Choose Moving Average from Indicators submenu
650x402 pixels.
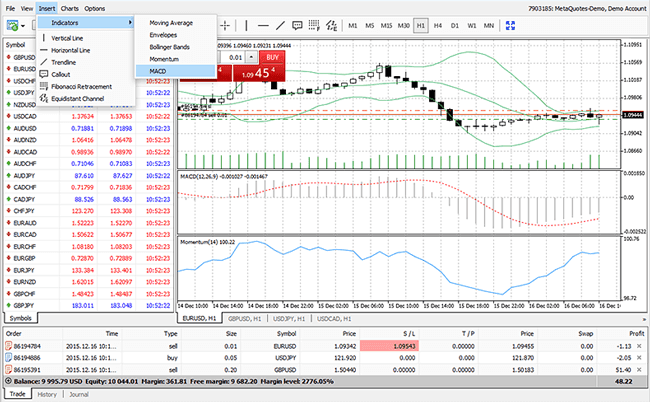[x=171, y=23]
